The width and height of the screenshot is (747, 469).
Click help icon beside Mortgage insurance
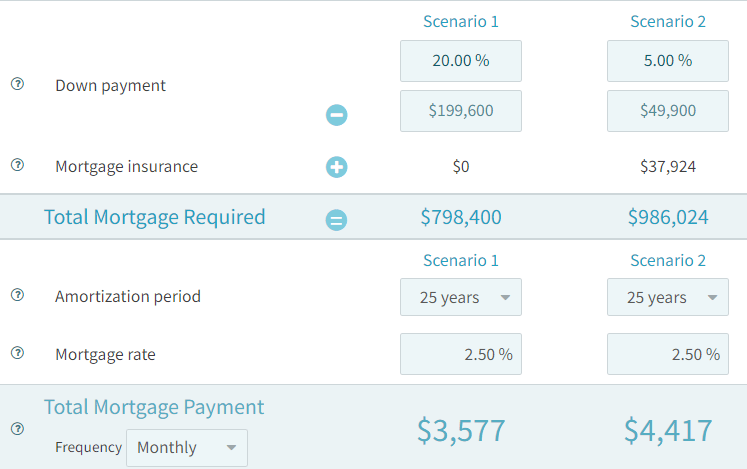[x=17, y=165]
